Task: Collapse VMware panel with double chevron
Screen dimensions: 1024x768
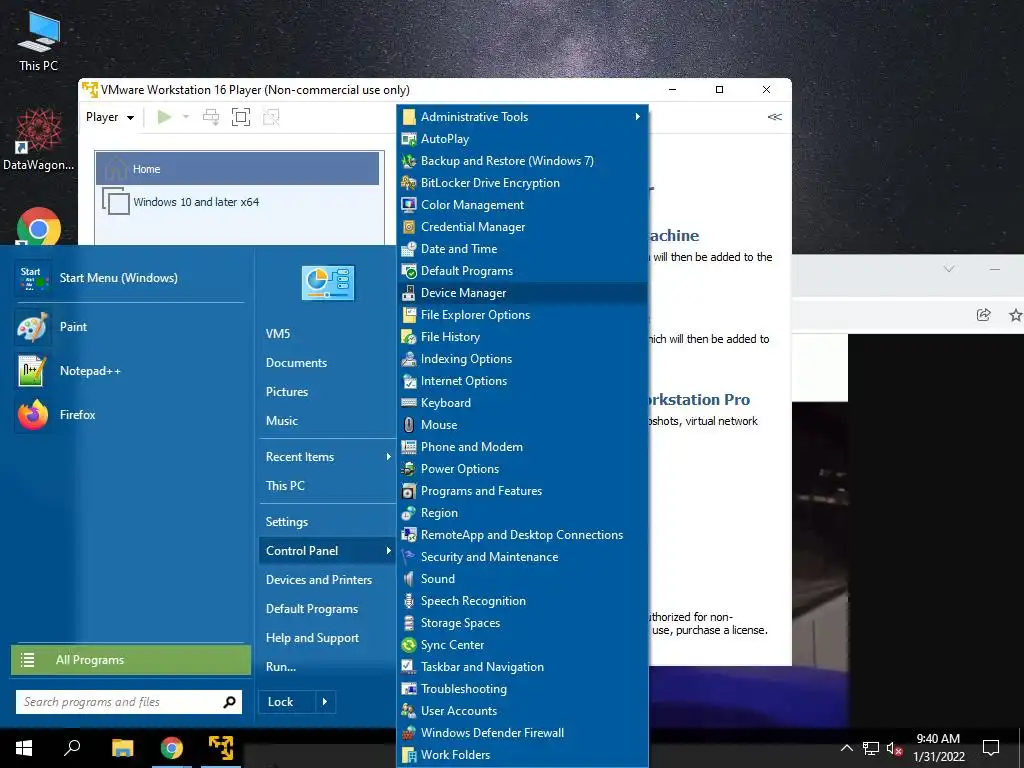Action: [775, 117]
